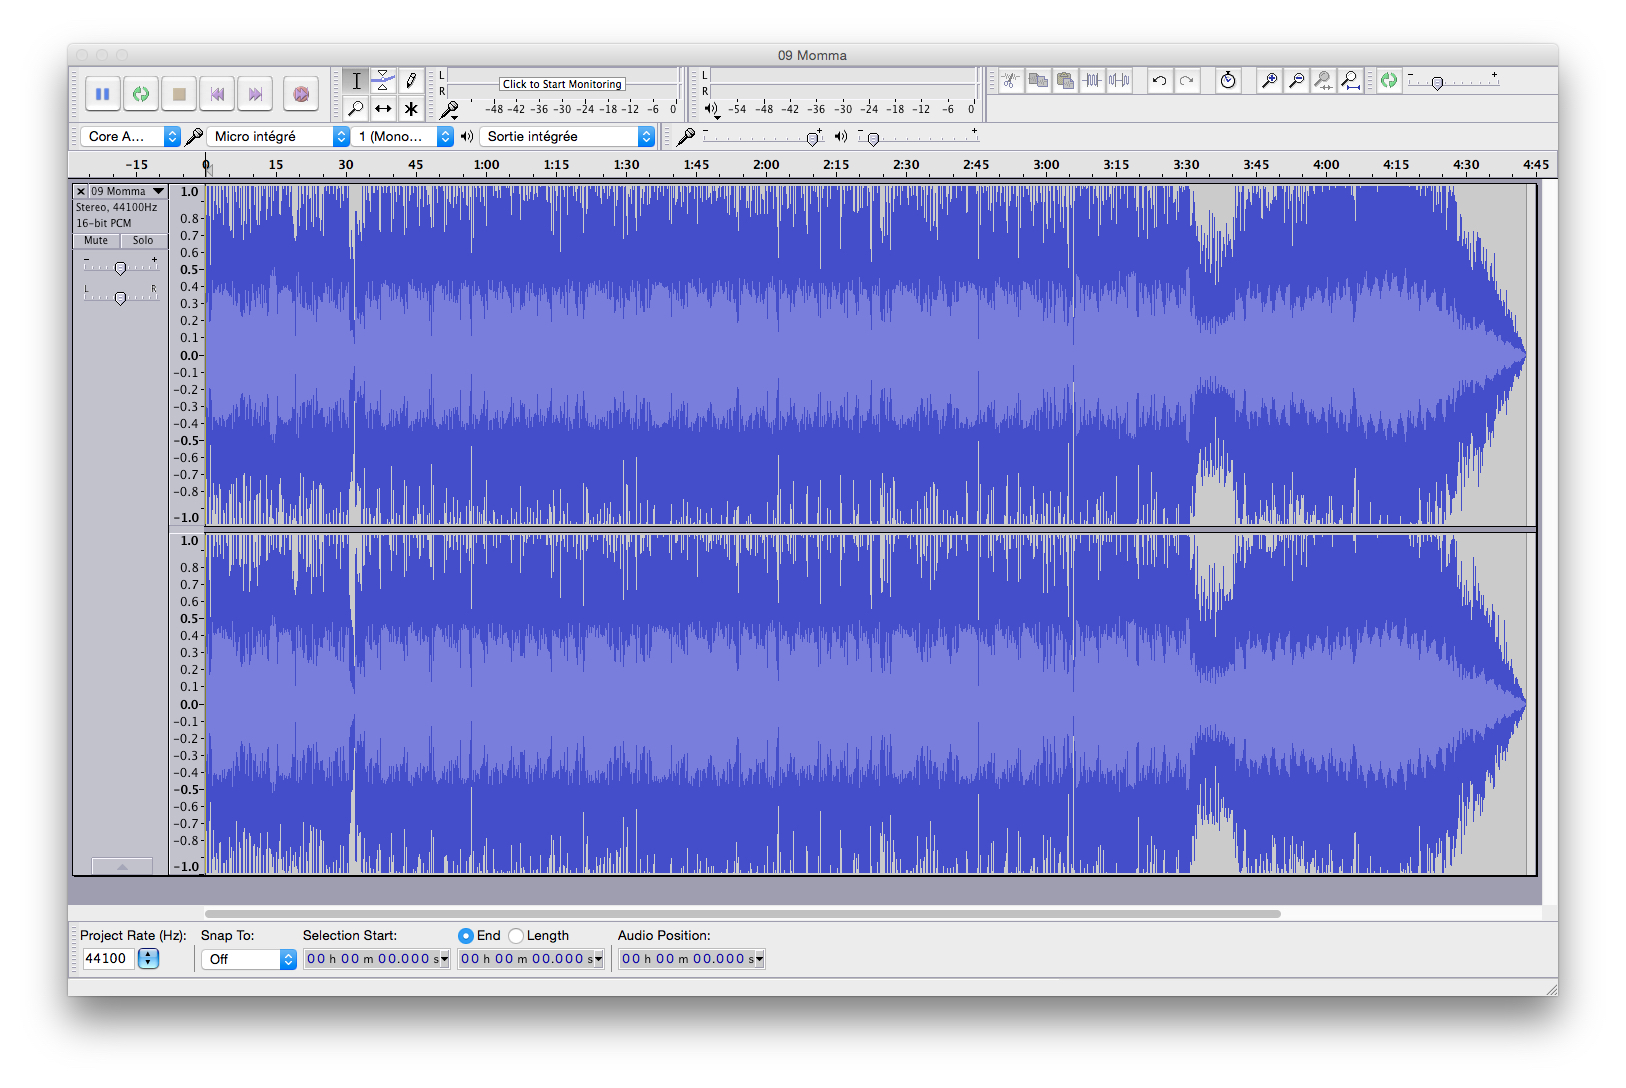Viewport: 1626px width, 1088px height.
Task: Trim audio outside selection
Action: pyautogui.click(x=1094, y=80)
